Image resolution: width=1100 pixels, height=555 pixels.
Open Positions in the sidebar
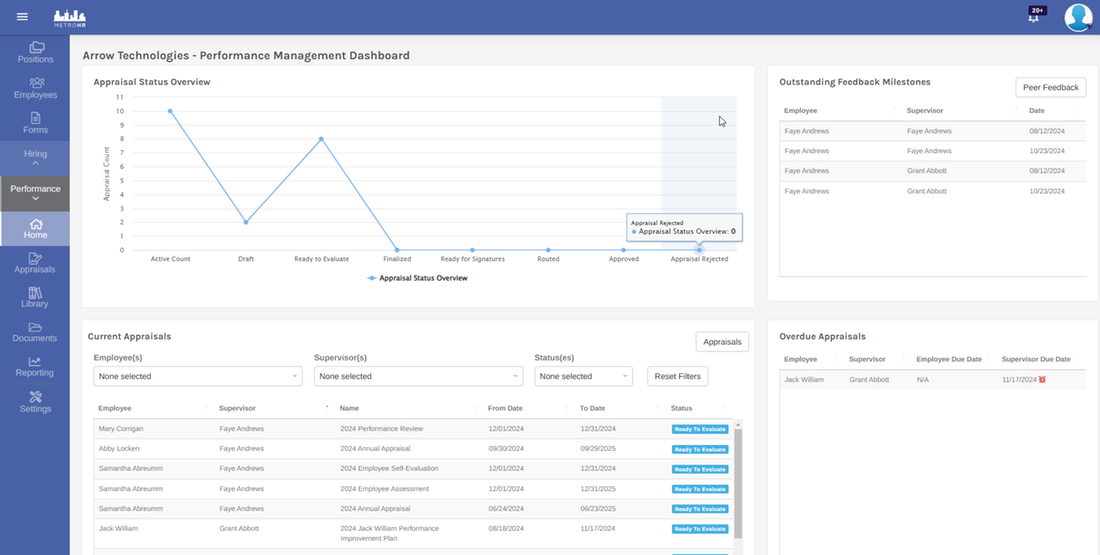[x=35, y=53]
